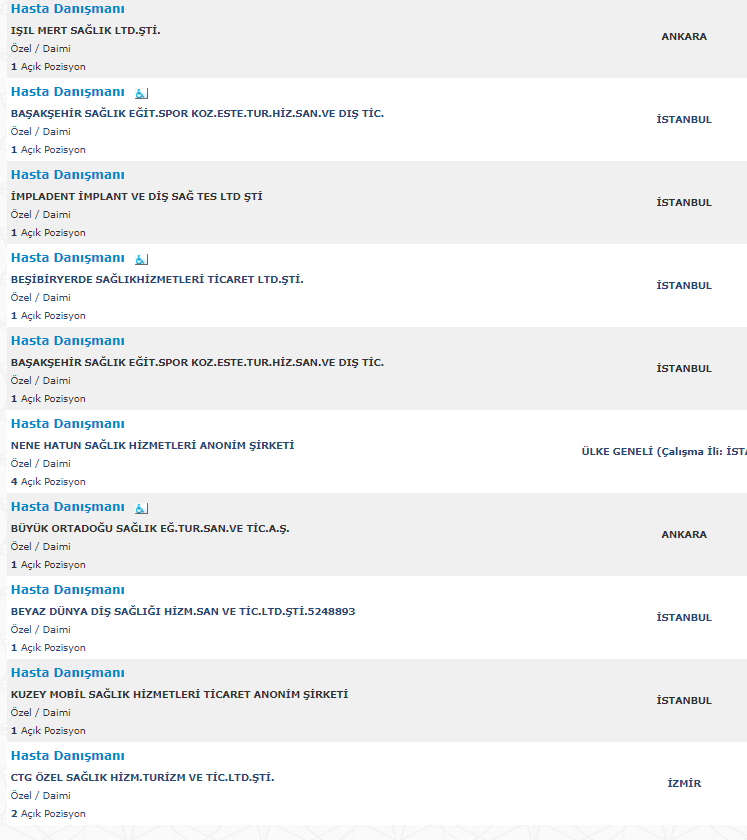The width and height of the screenshot is (747, 840).
Task: Open Hasta Danışmanı job at KUZEY MOBİL
Action: [67, 673]
